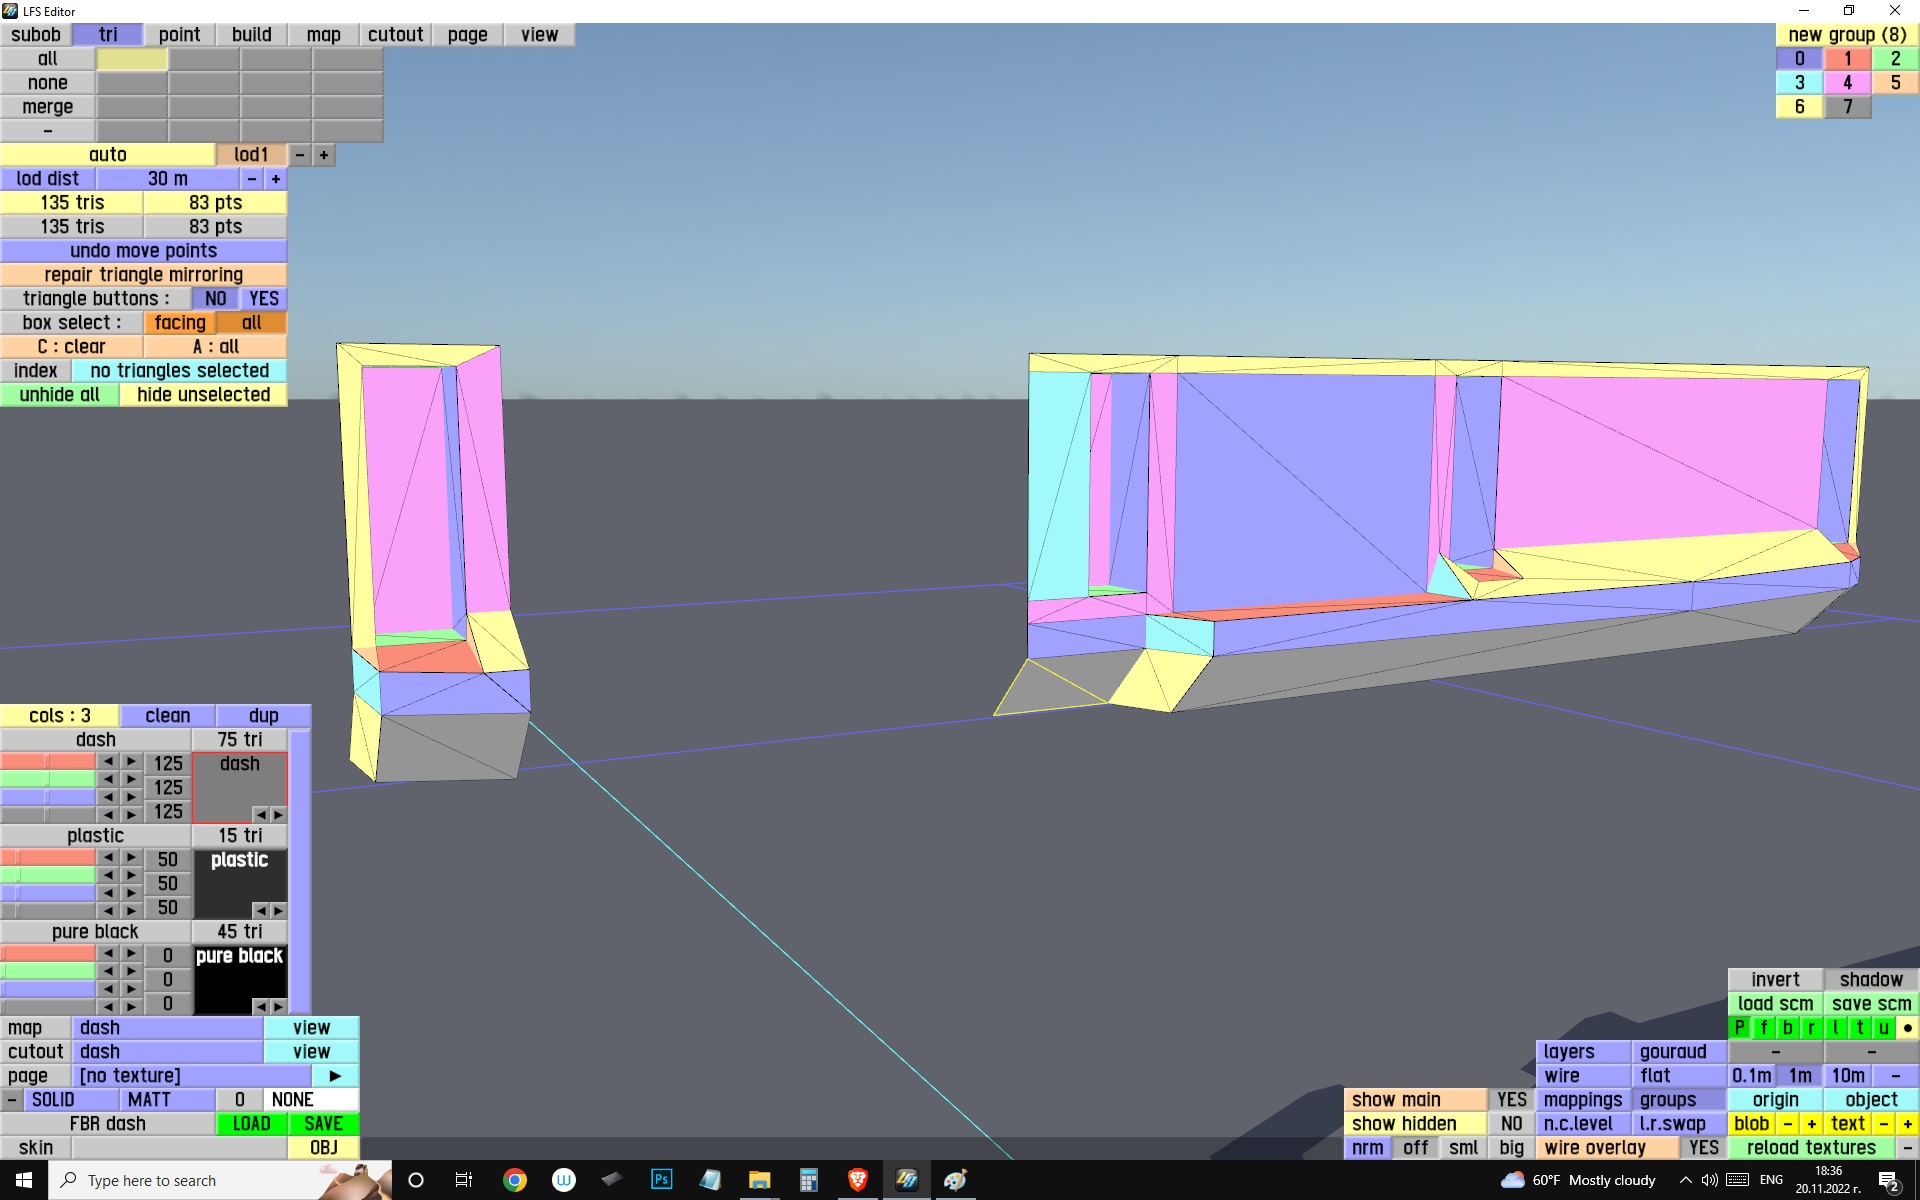
Task: Open the cutout tab
Action: 395,35
